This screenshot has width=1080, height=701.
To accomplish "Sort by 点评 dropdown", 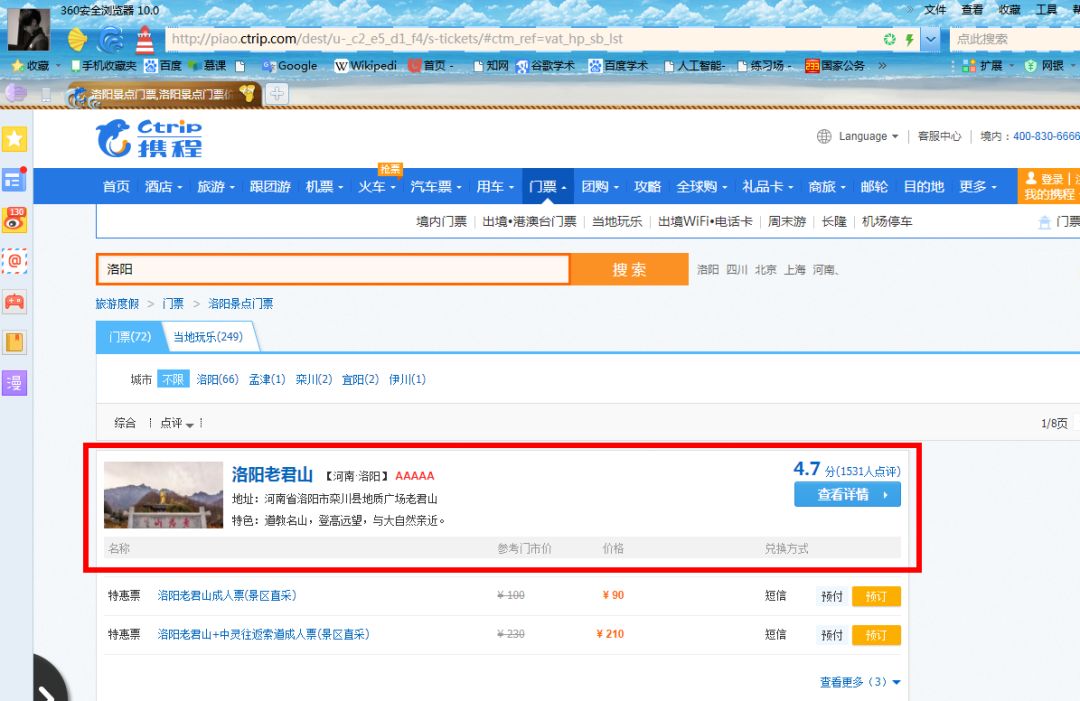I will tap(177, 423).
